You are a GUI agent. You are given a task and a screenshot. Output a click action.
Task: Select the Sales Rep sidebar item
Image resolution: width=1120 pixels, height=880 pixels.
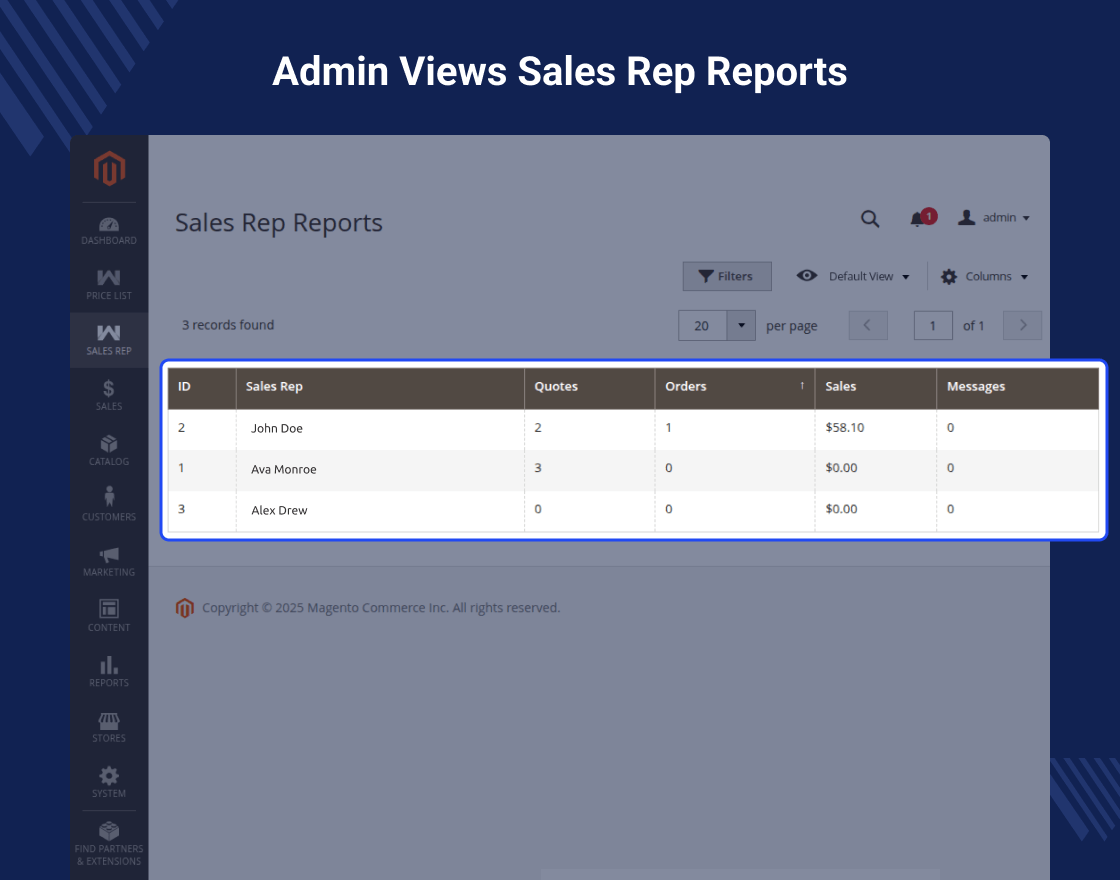point(109,340)
